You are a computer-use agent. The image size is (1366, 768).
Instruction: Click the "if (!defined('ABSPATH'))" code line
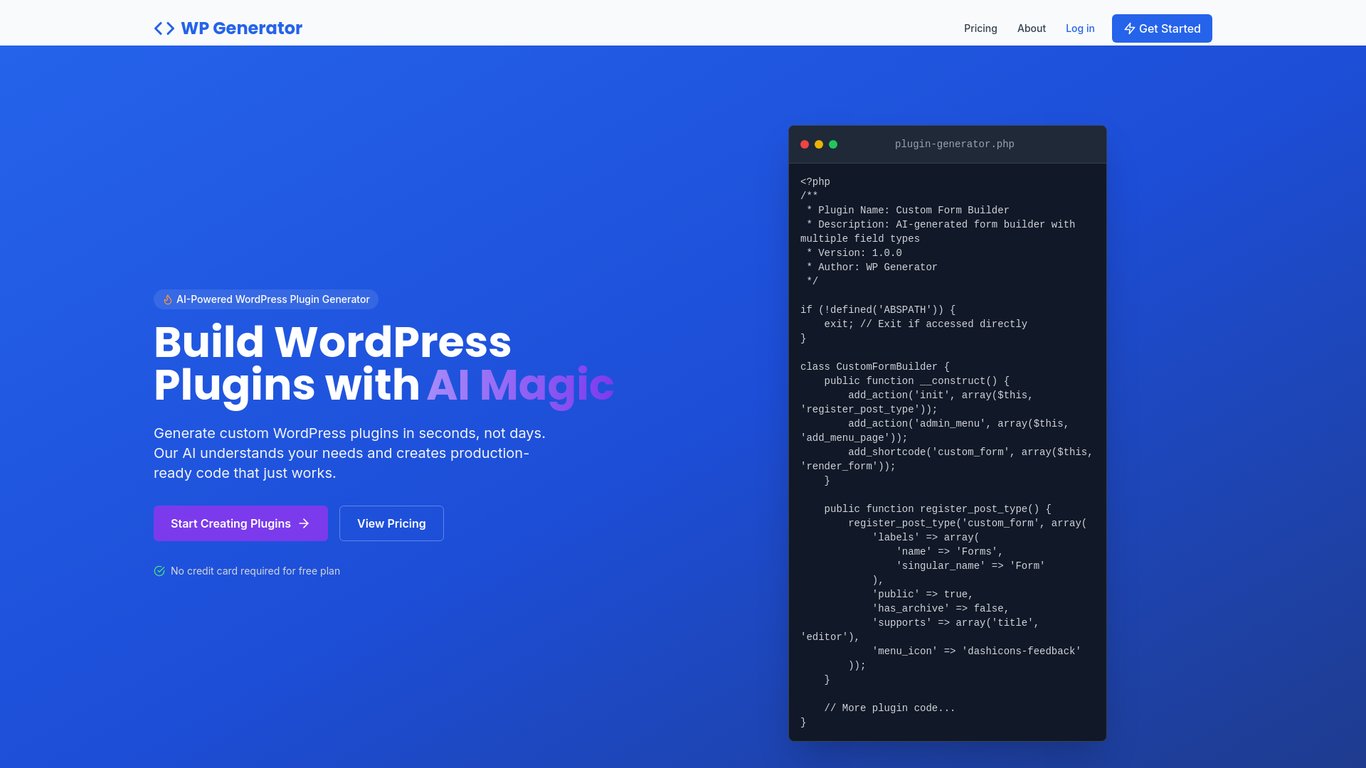click(x=878, y=310)
